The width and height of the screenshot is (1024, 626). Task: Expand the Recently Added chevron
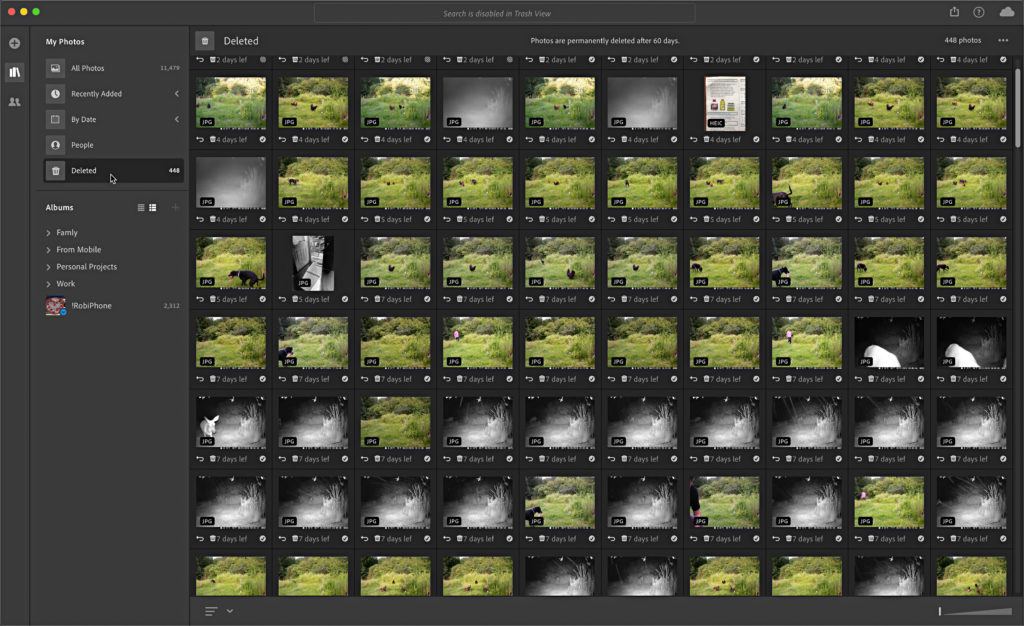(176, 93)
